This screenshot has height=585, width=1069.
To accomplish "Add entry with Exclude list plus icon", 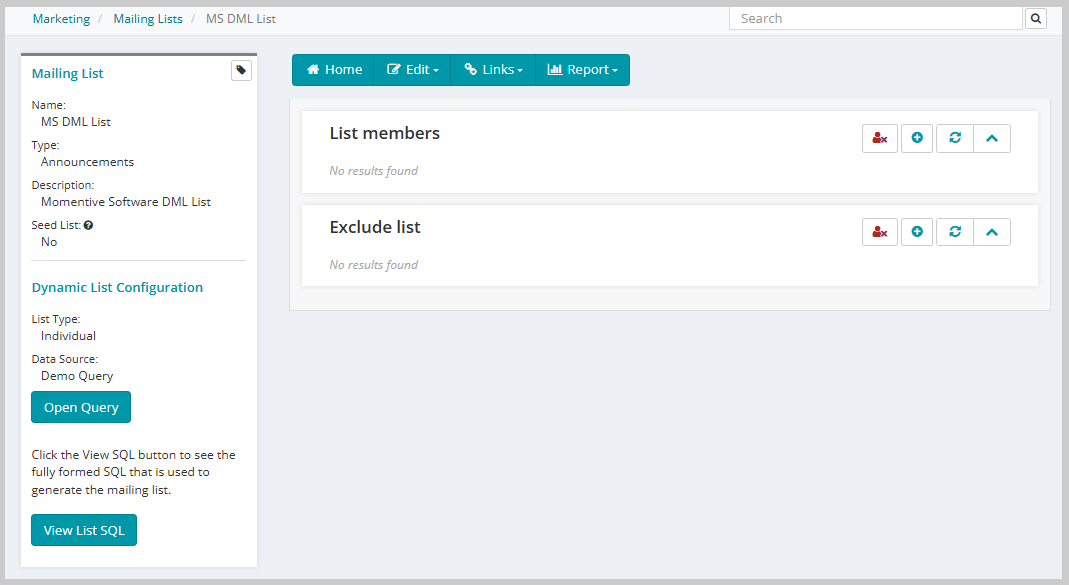I will [x=917, y=232].
